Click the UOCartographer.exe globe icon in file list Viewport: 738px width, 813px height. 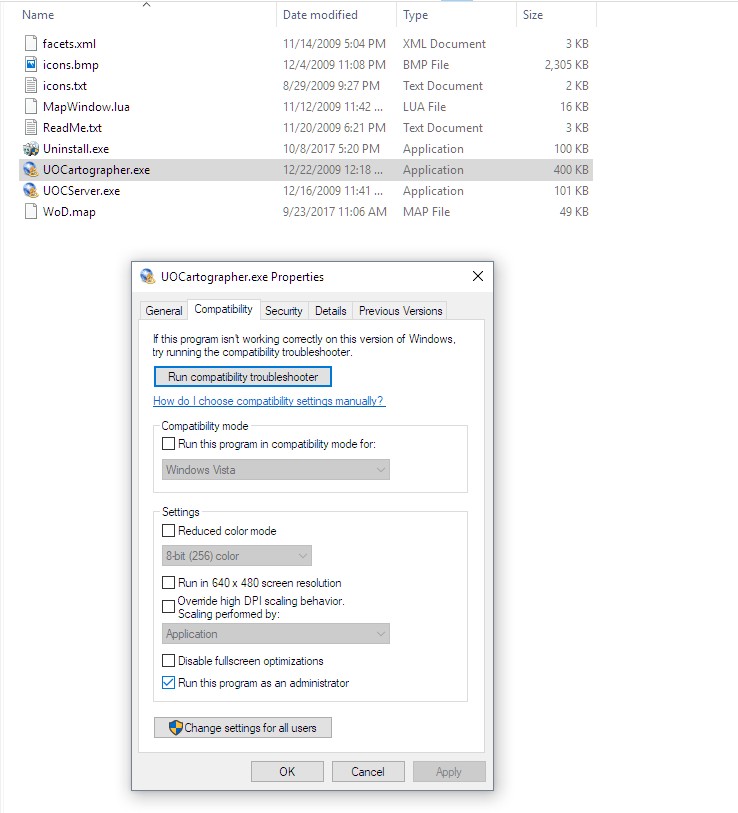coord(31,170)
